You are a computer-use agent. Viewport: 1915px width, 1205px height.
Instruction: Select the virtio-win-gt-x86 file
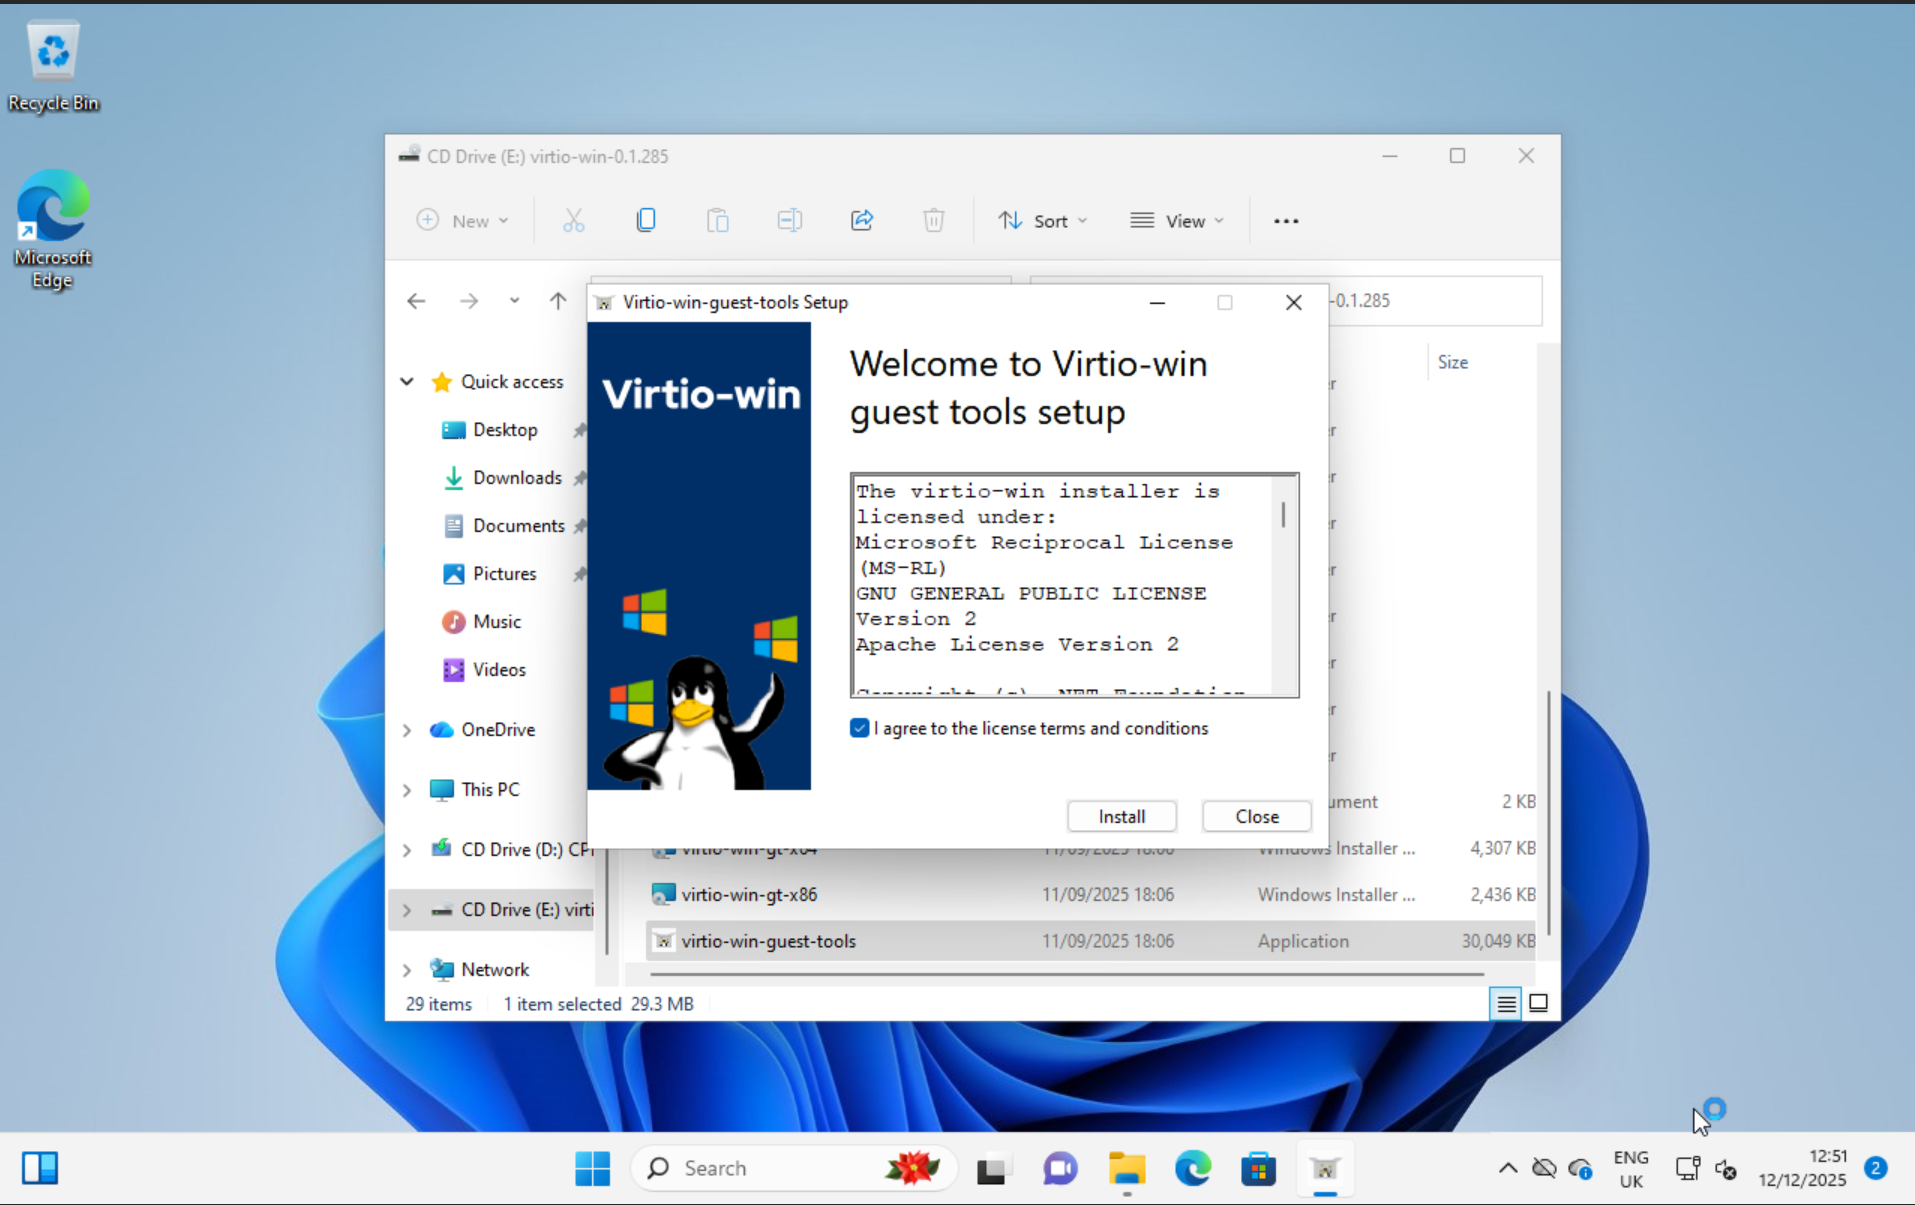tap(1090, 894)
